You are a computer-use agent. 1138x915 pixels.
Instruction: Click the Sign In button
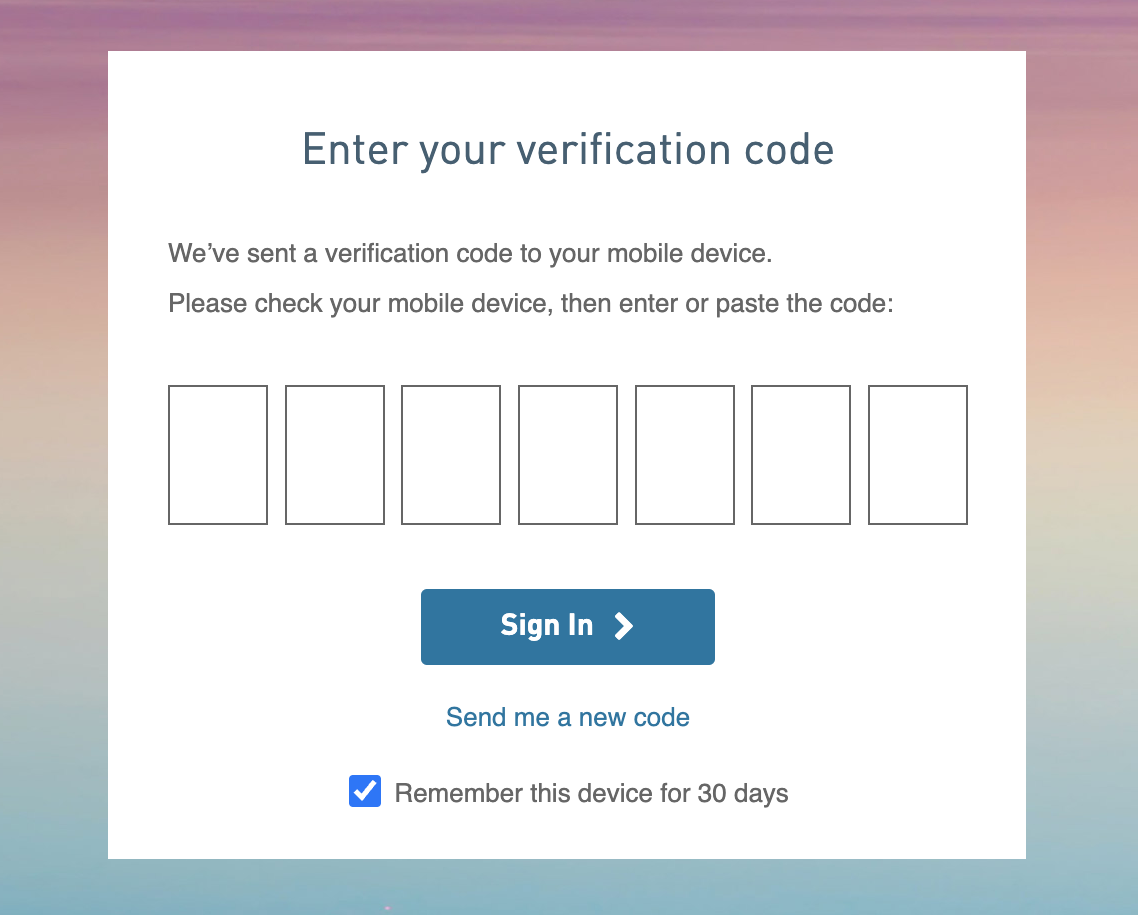click(568, 627)
